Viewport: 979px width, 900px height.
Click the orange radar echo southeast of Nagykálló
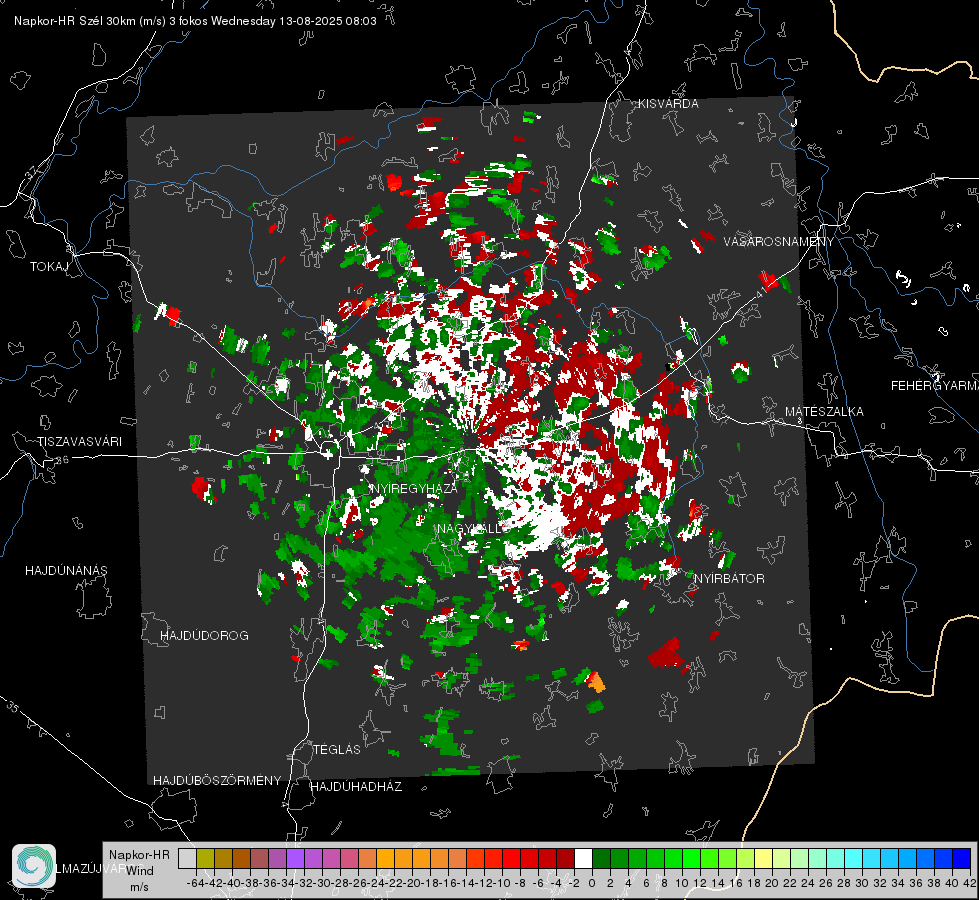click(x=596, y=681)
